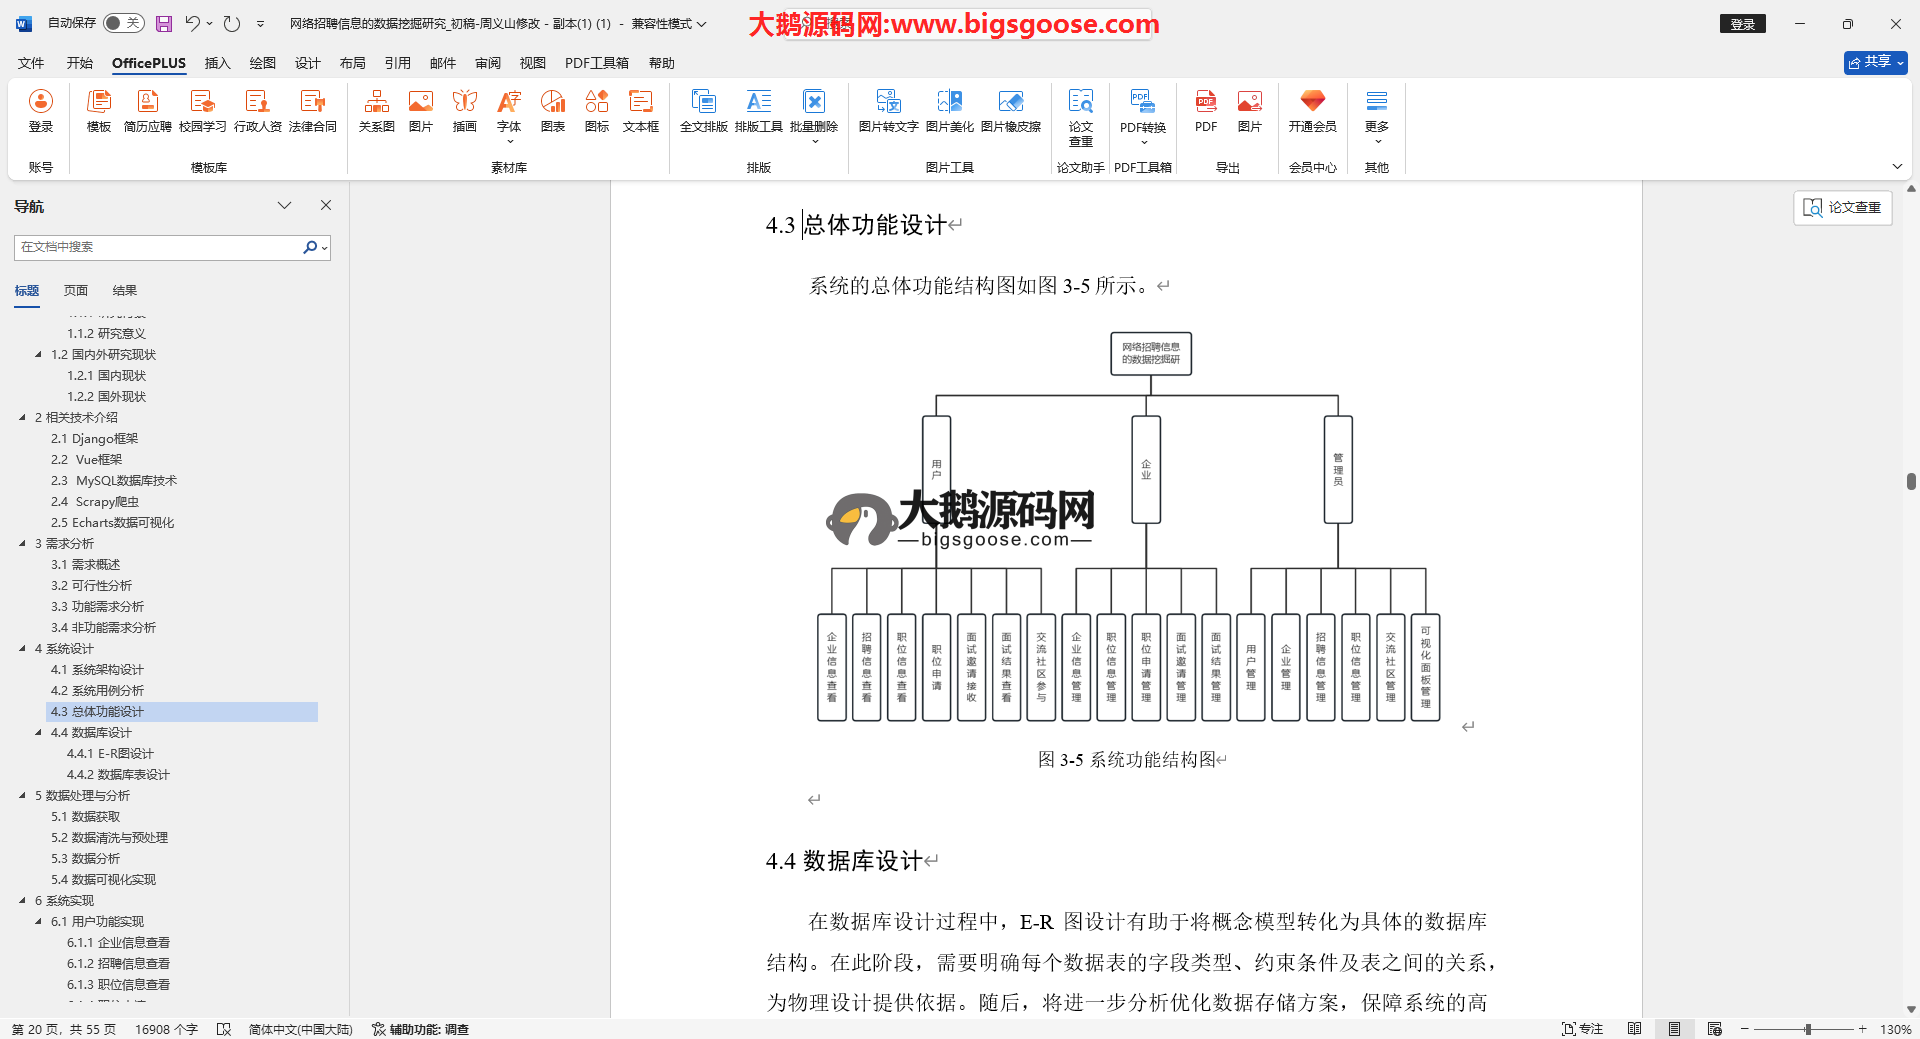Open the 插入 ribbon tab
Screen dimensions: 1920x1039
217,63
